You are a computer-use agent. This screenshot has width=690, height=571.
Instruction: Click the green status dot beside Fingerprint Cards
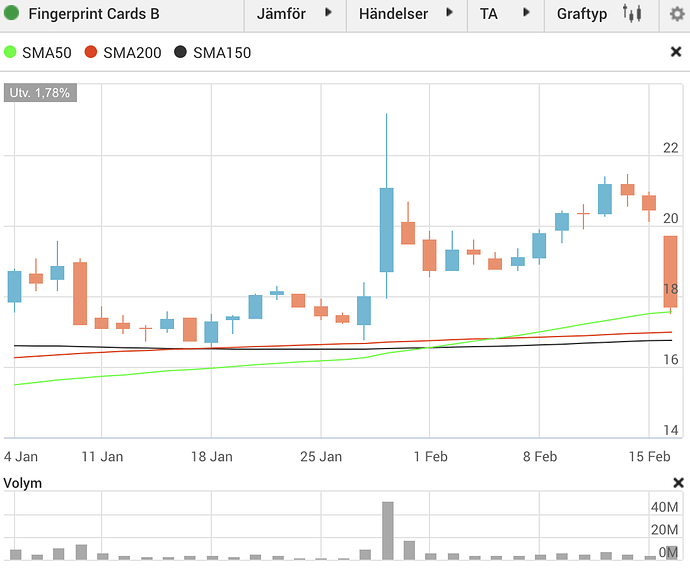[11, 13]
